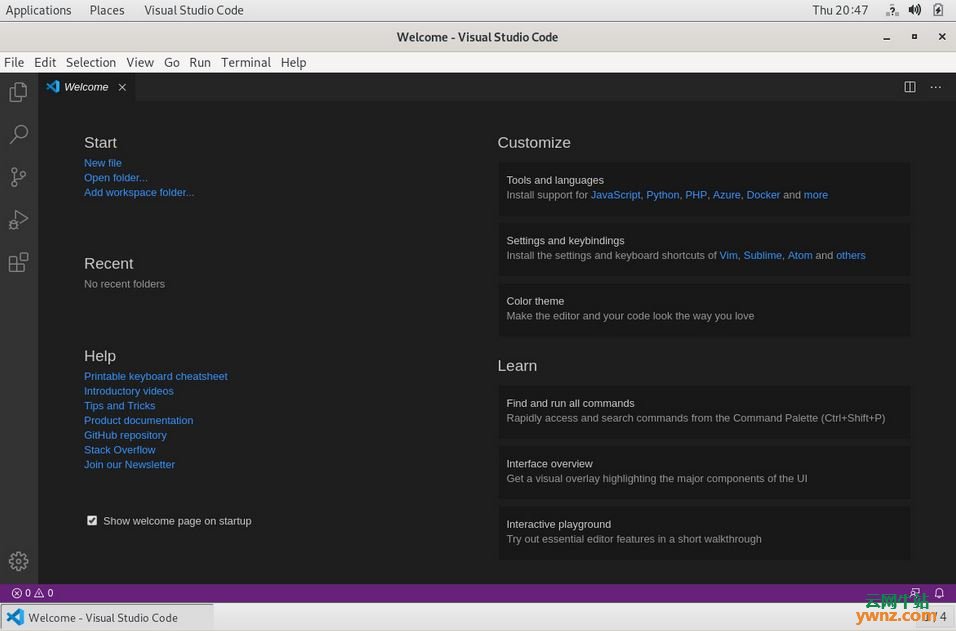Open Visual Studio Code app menu in panel
This screenshot has width=956, height=631.
194,10
